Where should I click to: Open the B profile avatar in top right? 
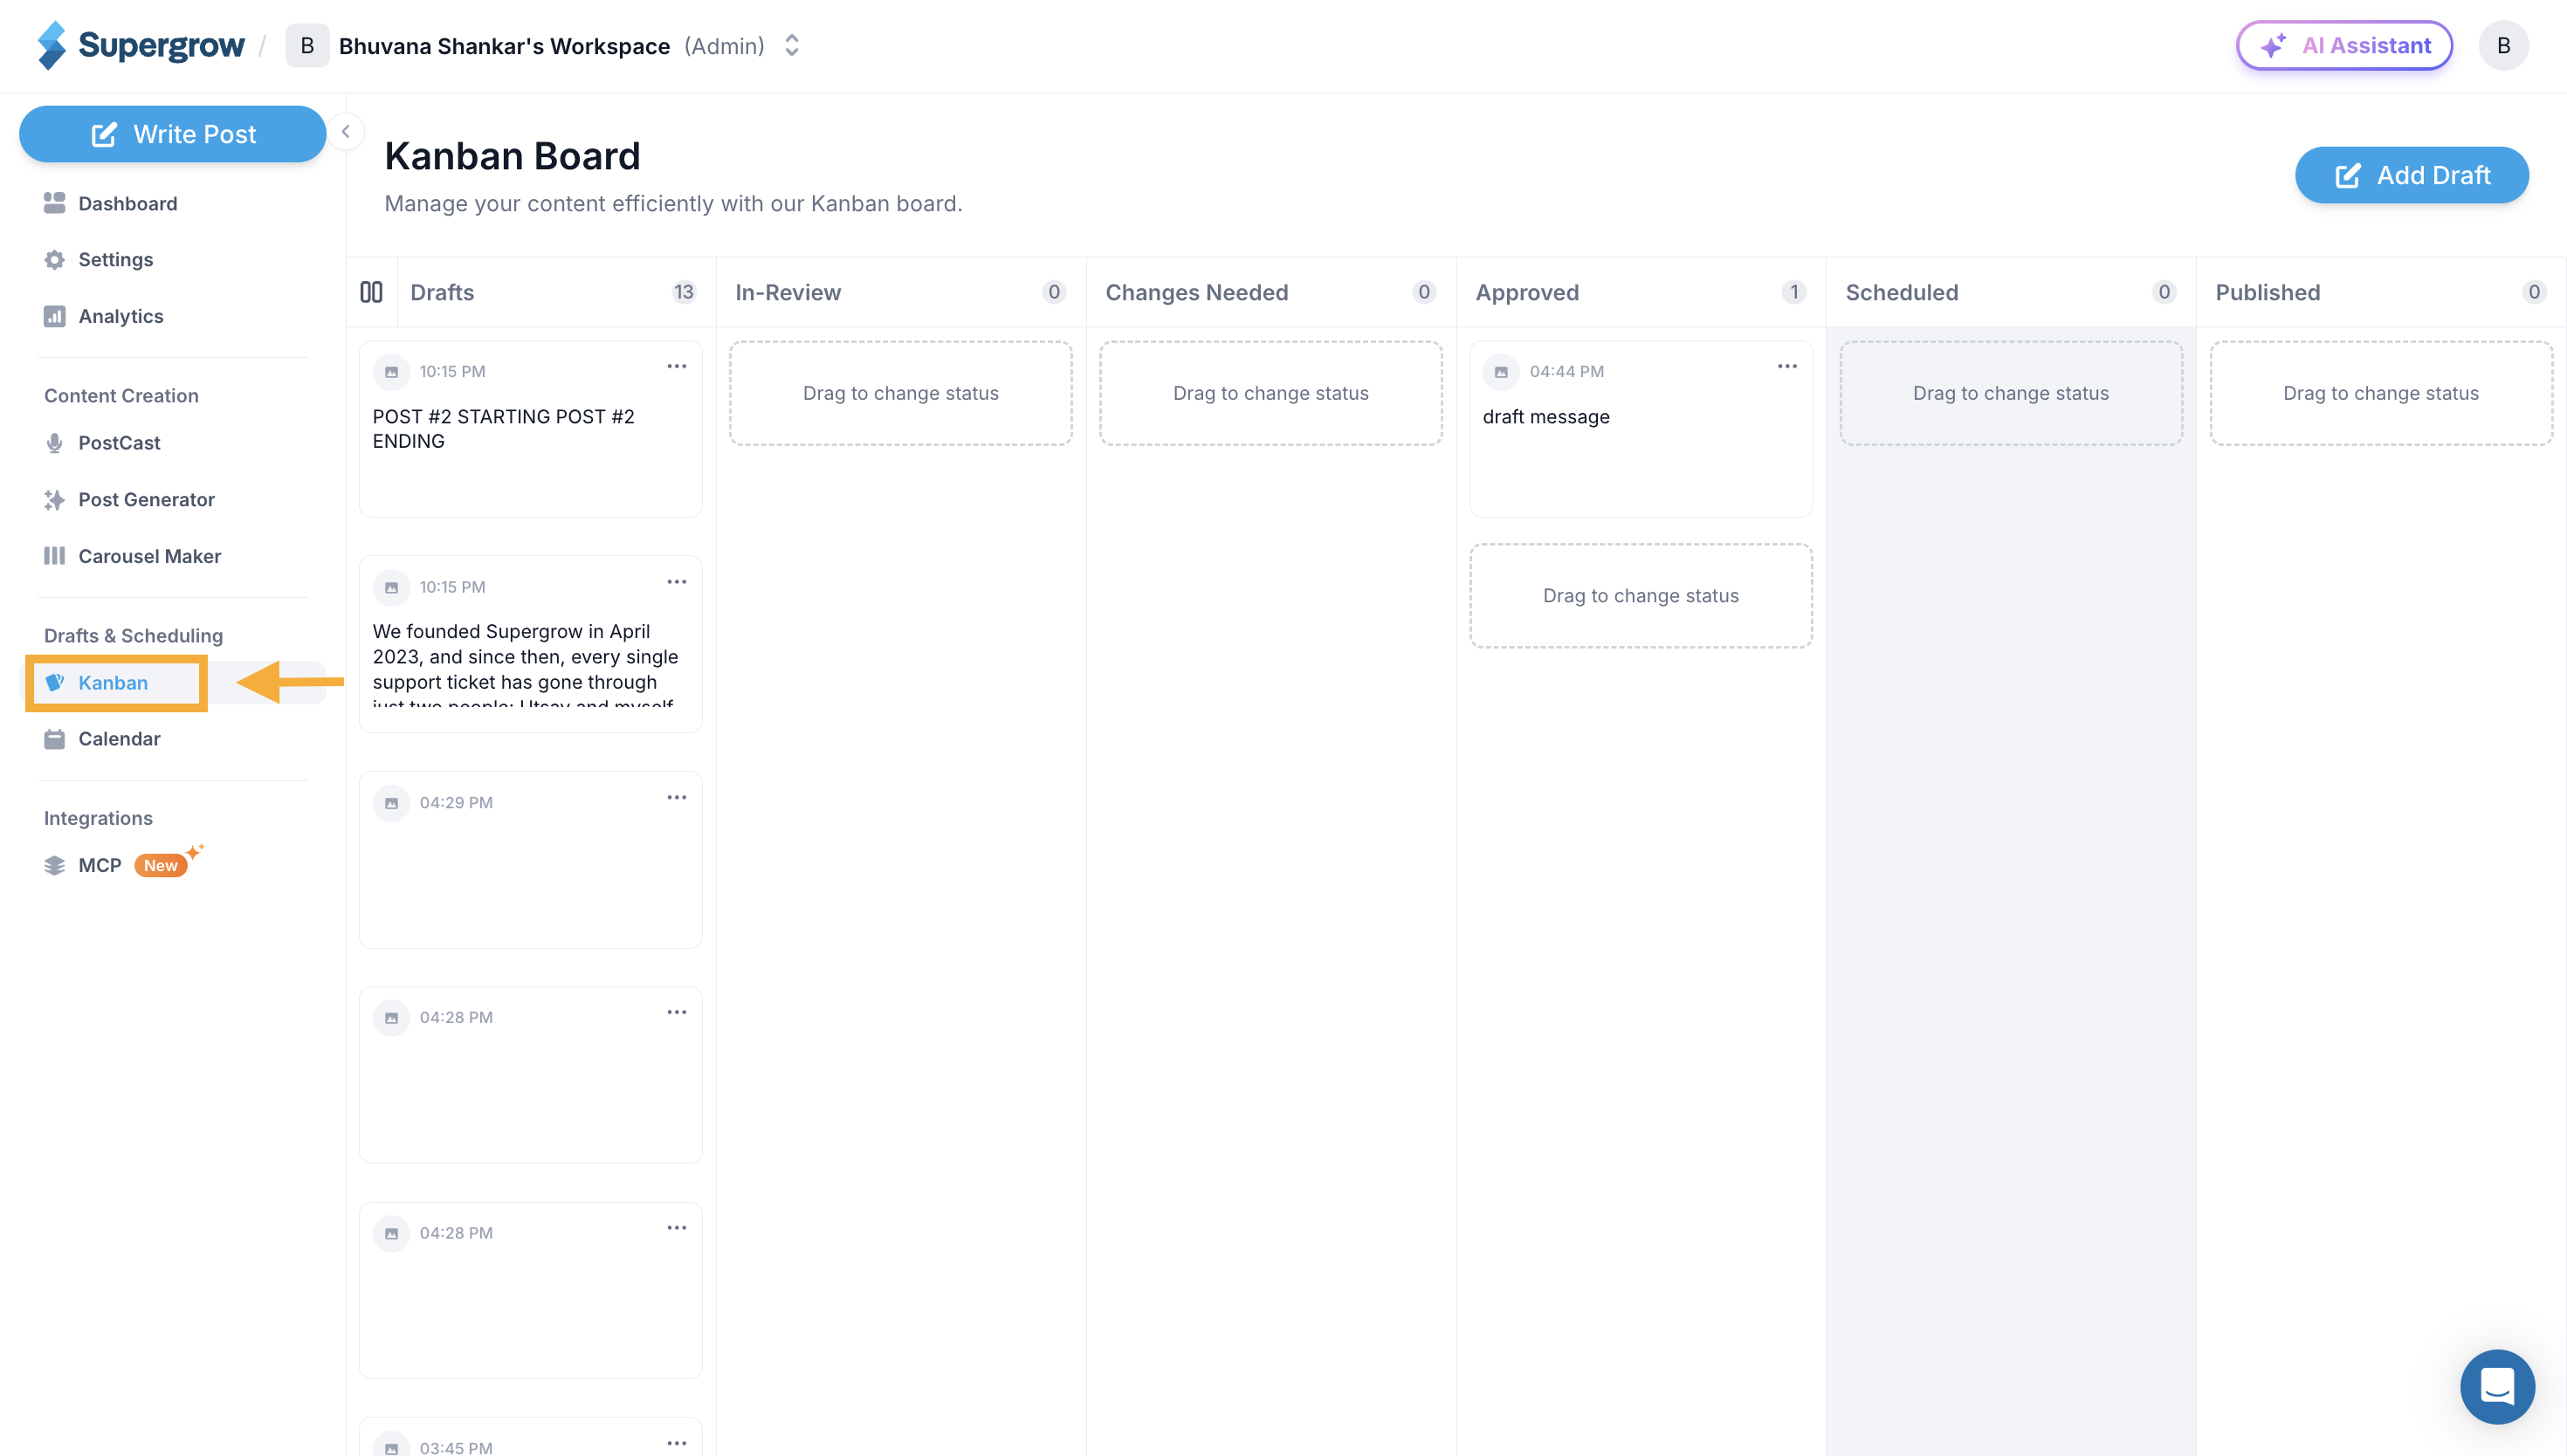click(x=2503, y=46)
